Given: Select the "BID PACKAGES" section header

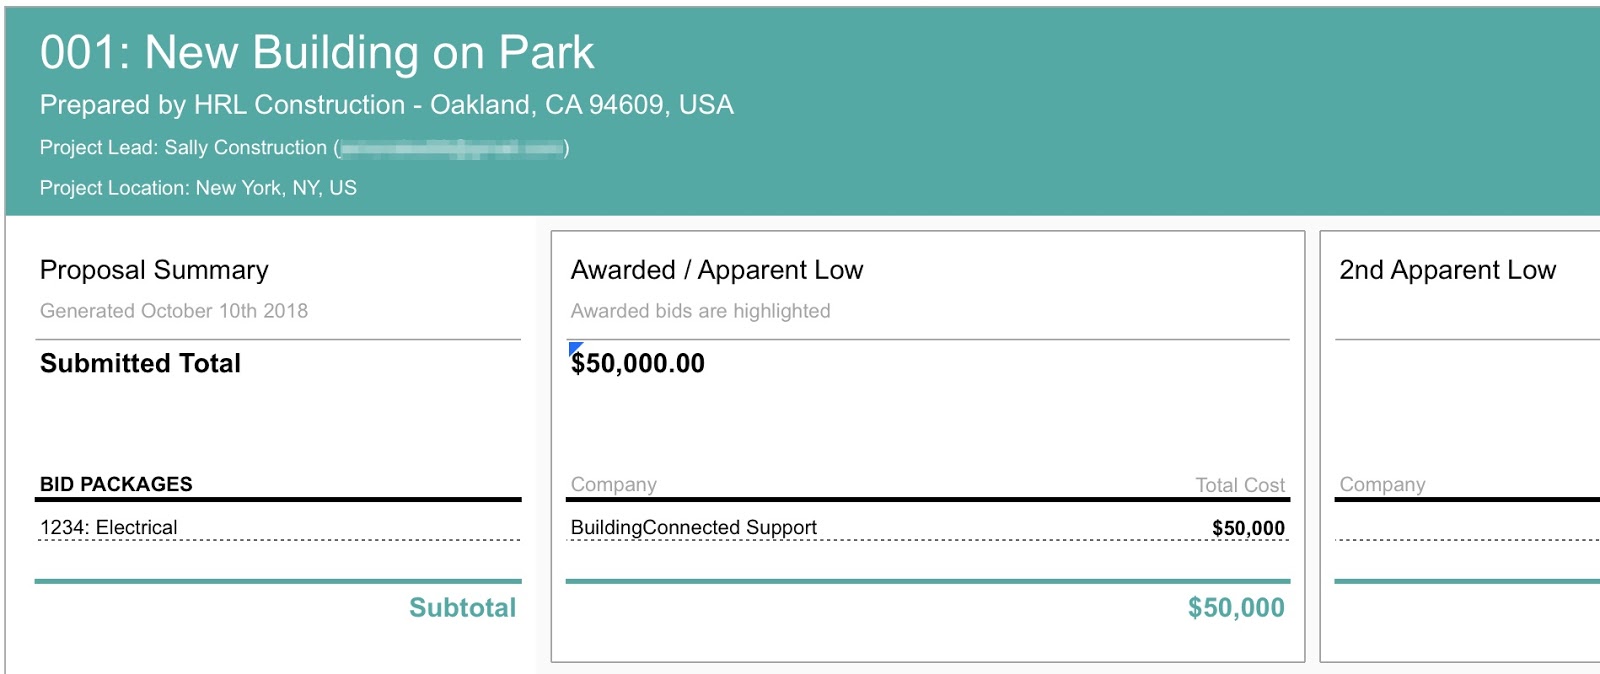Looking at the screenshot, I should tap(116, 484).
